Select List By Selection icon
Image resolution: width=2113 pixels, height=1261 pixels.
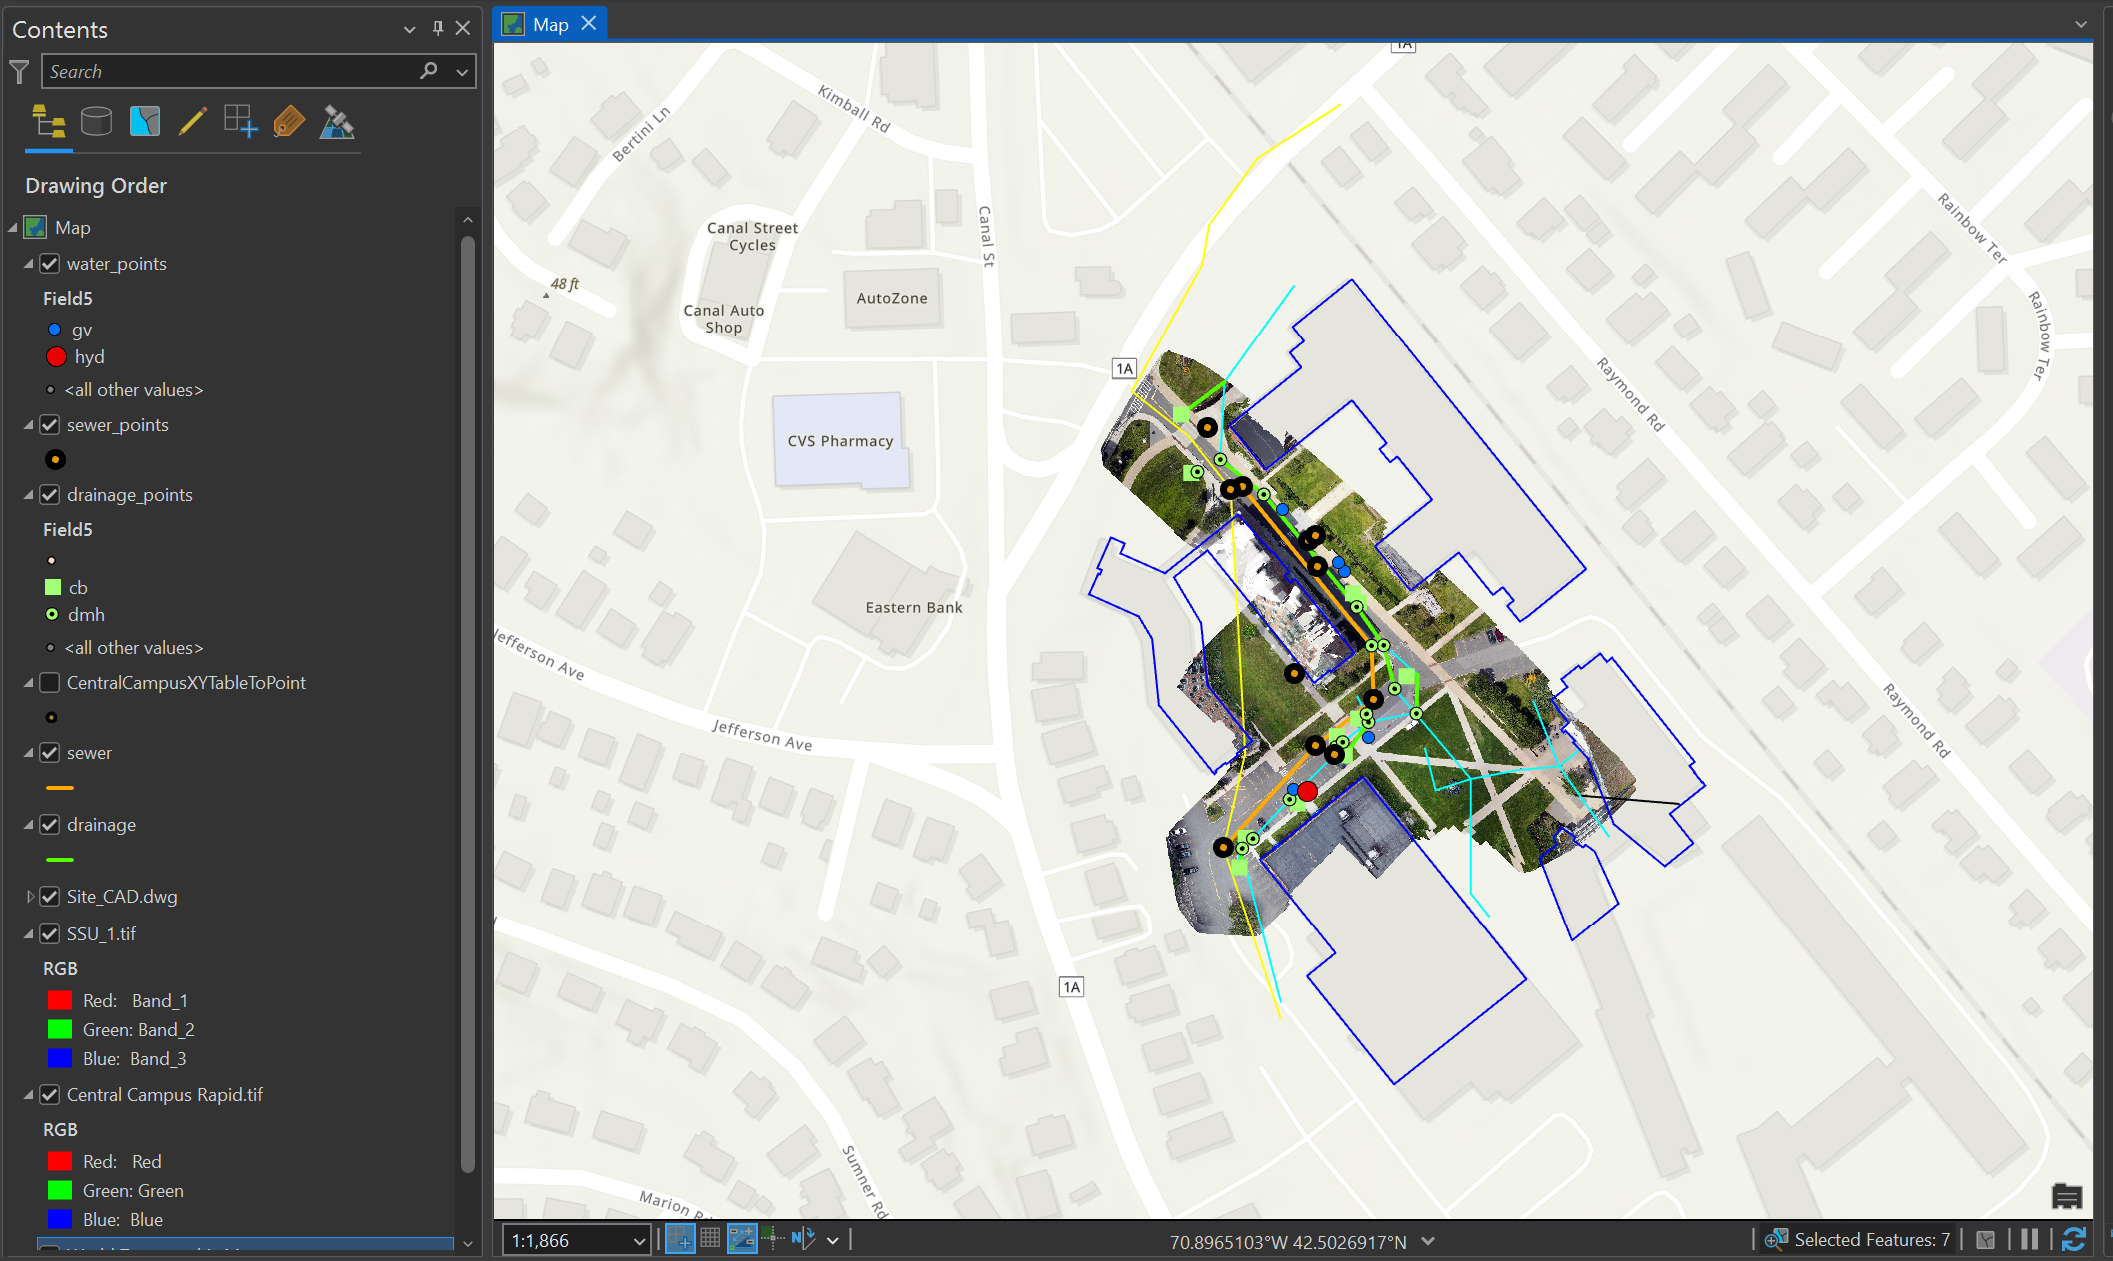pyautogui.click(x=145, y=122)
